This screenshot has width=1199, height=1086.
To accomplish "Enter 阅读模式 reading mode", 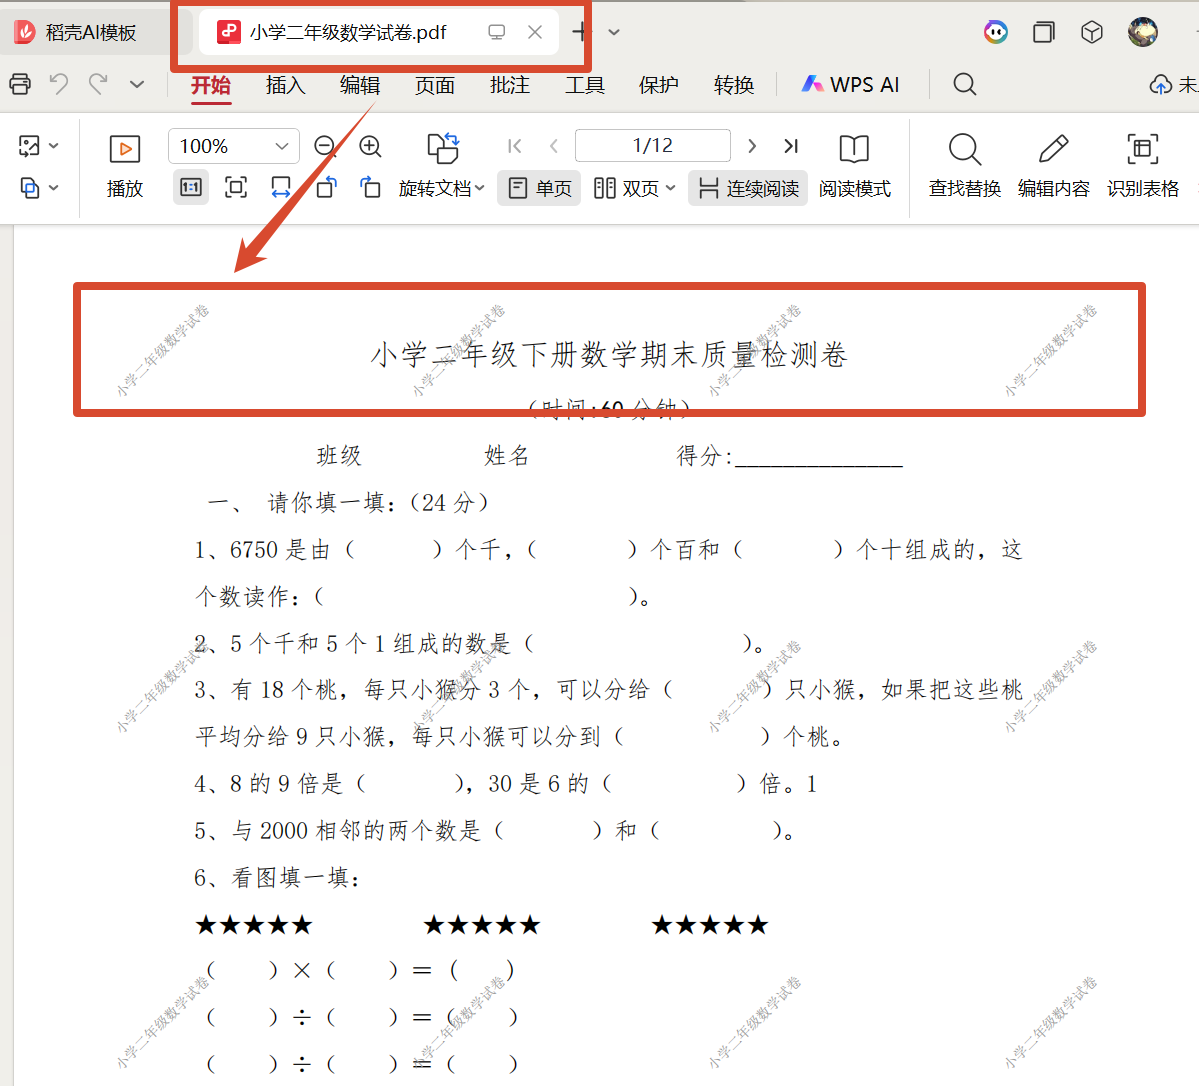I will click(x=854, y=167).
